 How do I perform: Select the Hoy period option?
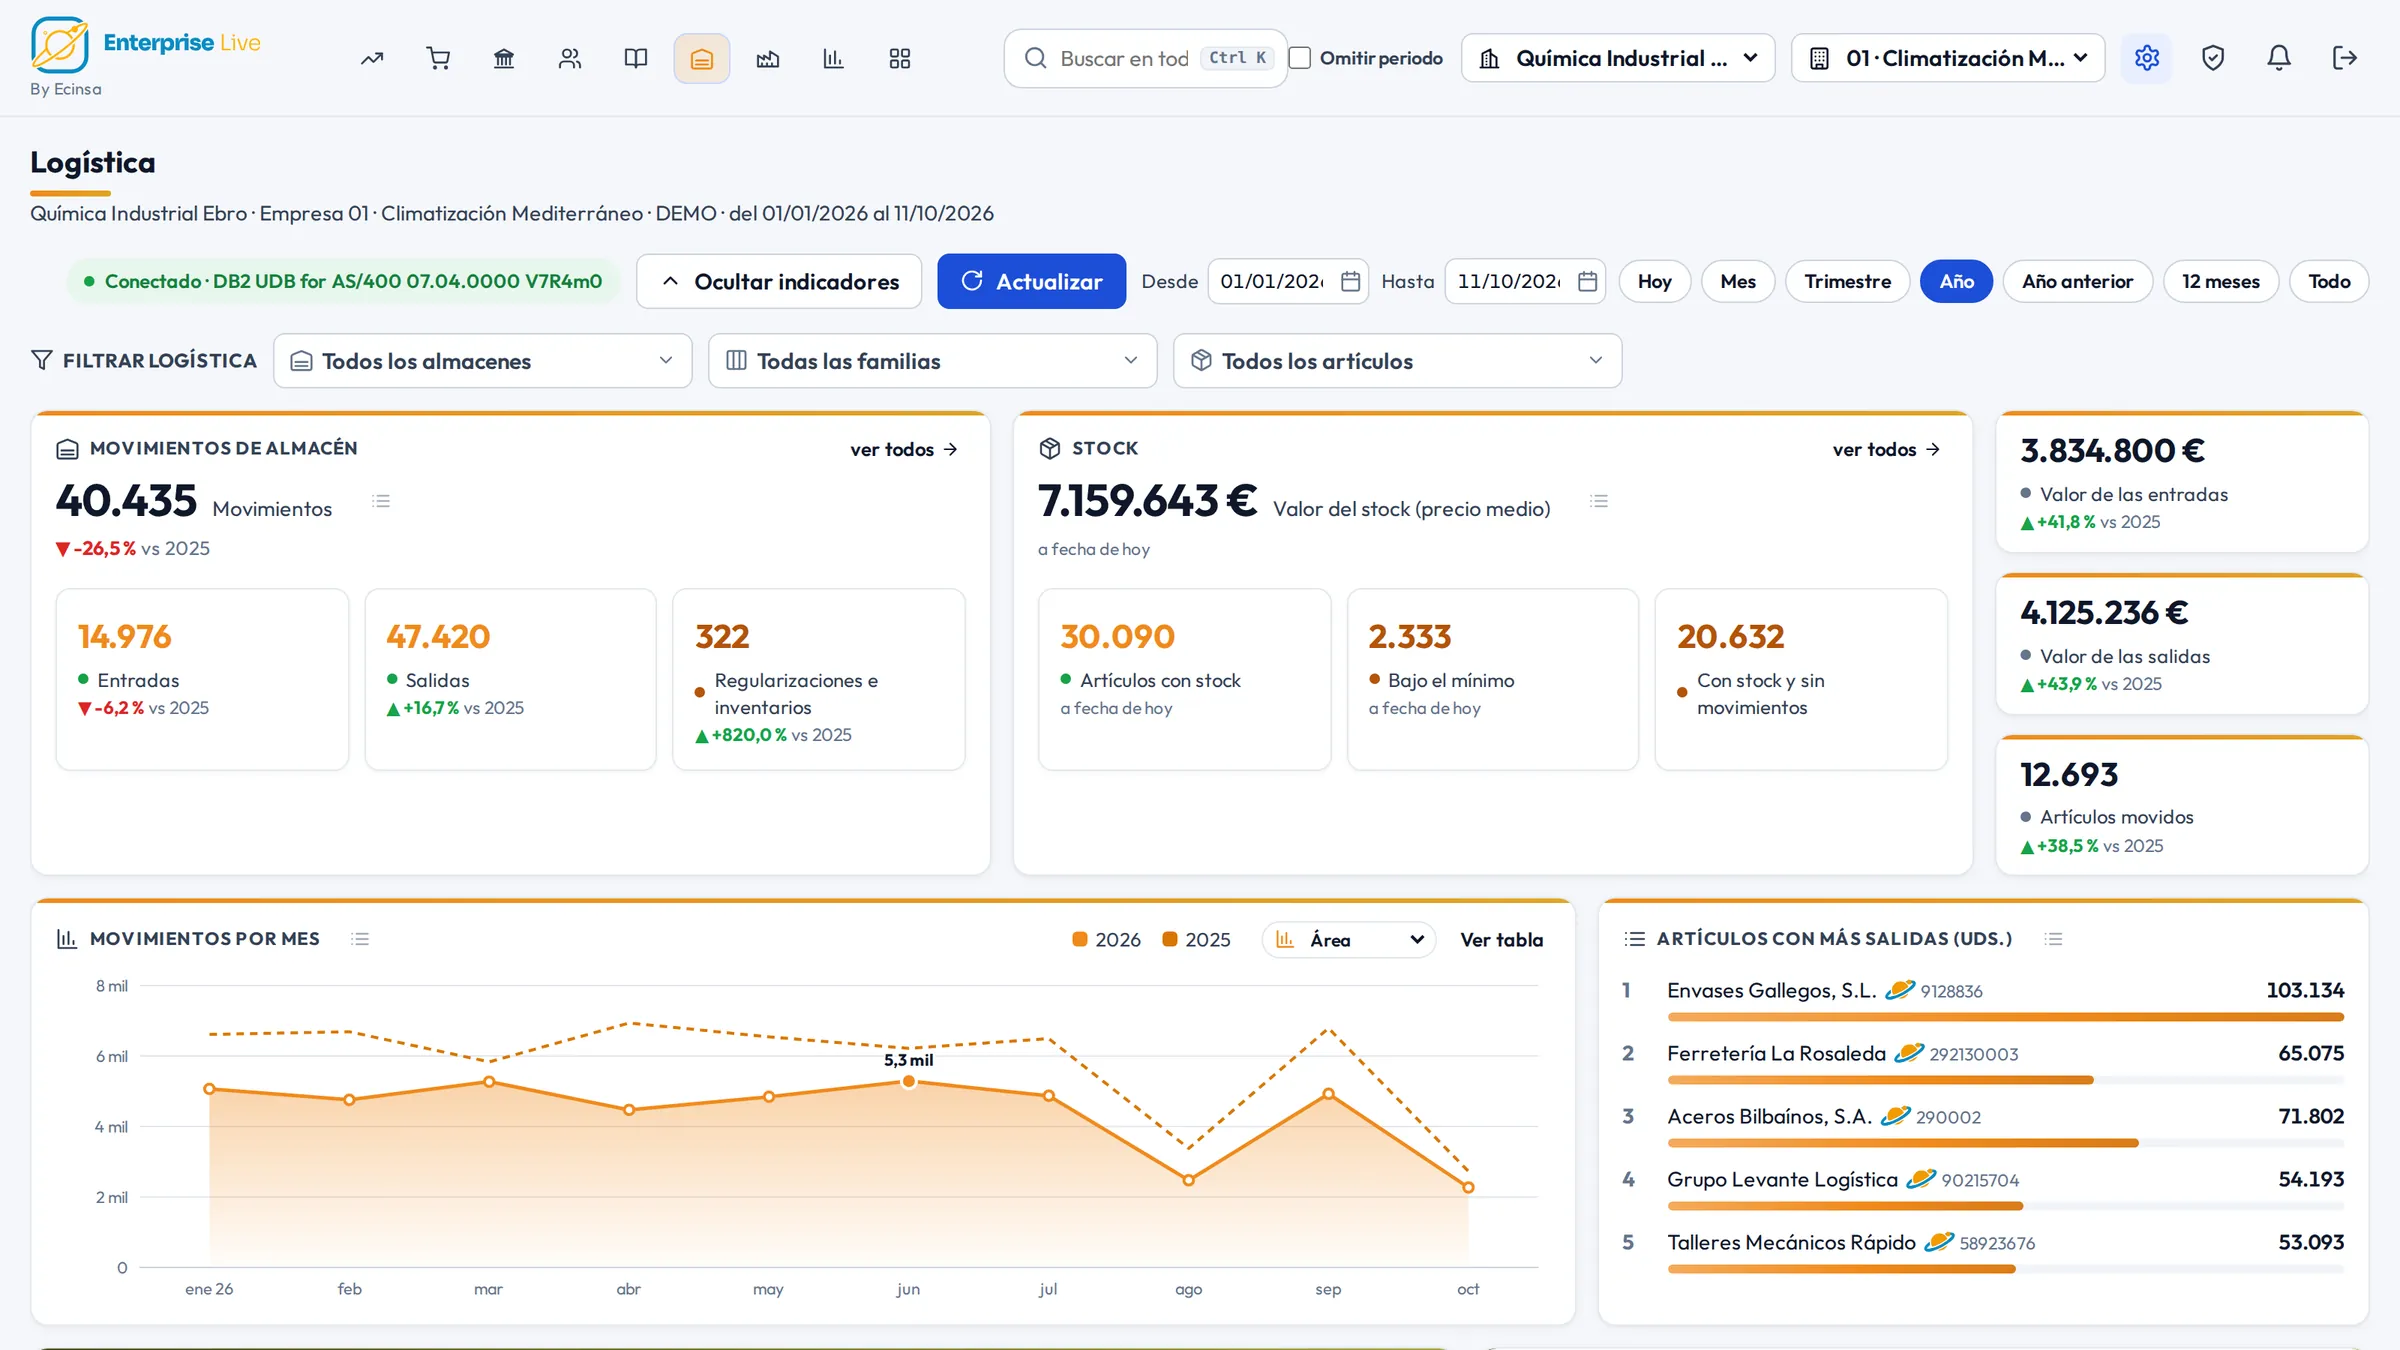(x=1654, y=281)
